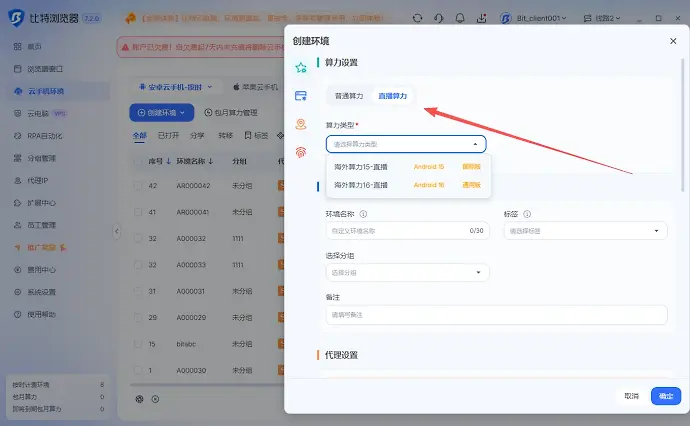The image size is (690, 426).
Task: Tick the checkbox for row A000032
Action: [x=138, y=239]
